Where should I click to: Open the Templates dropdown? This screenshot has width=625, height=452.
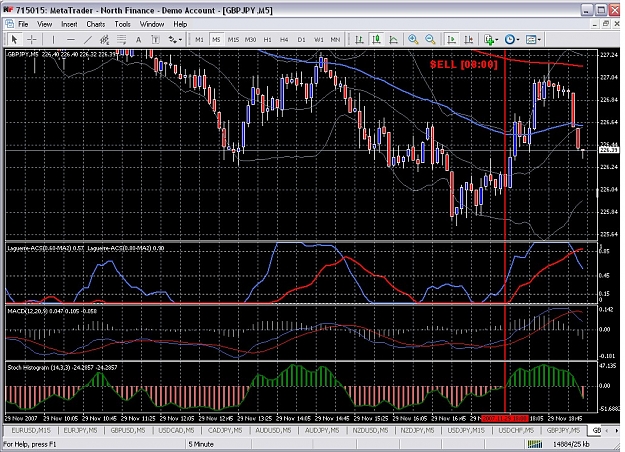pyautogui.click(x=533, y=39)
